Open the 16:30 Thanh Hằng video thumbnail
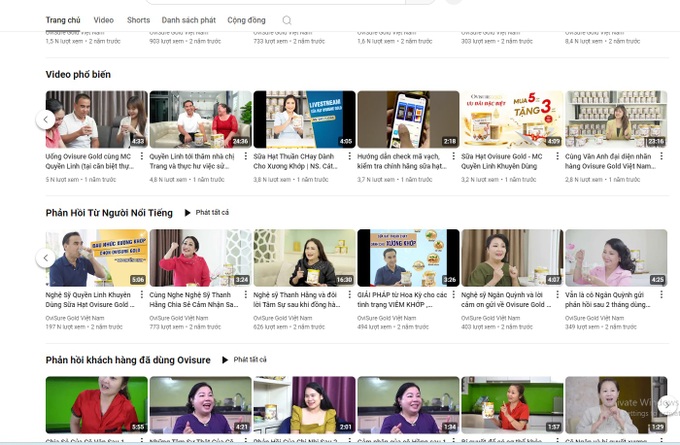Image resolution: width=680 pixels, height=445 pixels. click(304, 258)
